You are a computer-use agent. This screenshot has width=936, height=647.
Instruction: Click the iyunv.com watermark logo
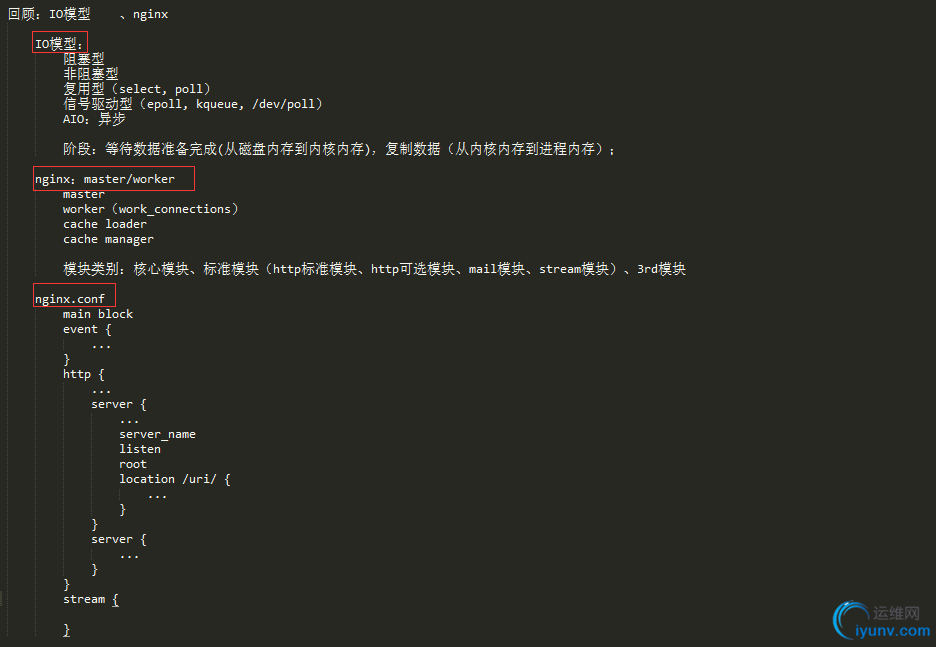click(x=881, y=621)
